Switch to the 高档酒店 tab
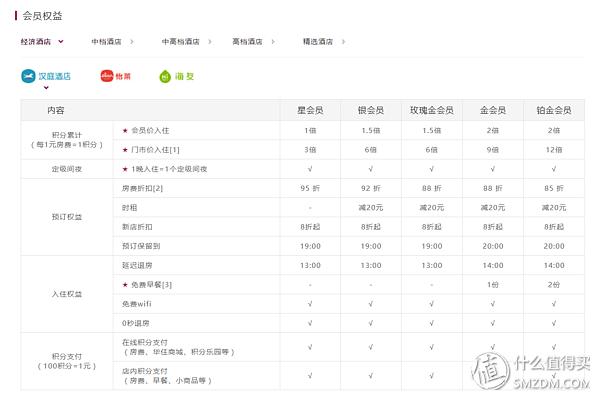600x400 pixels. [247, 41]
